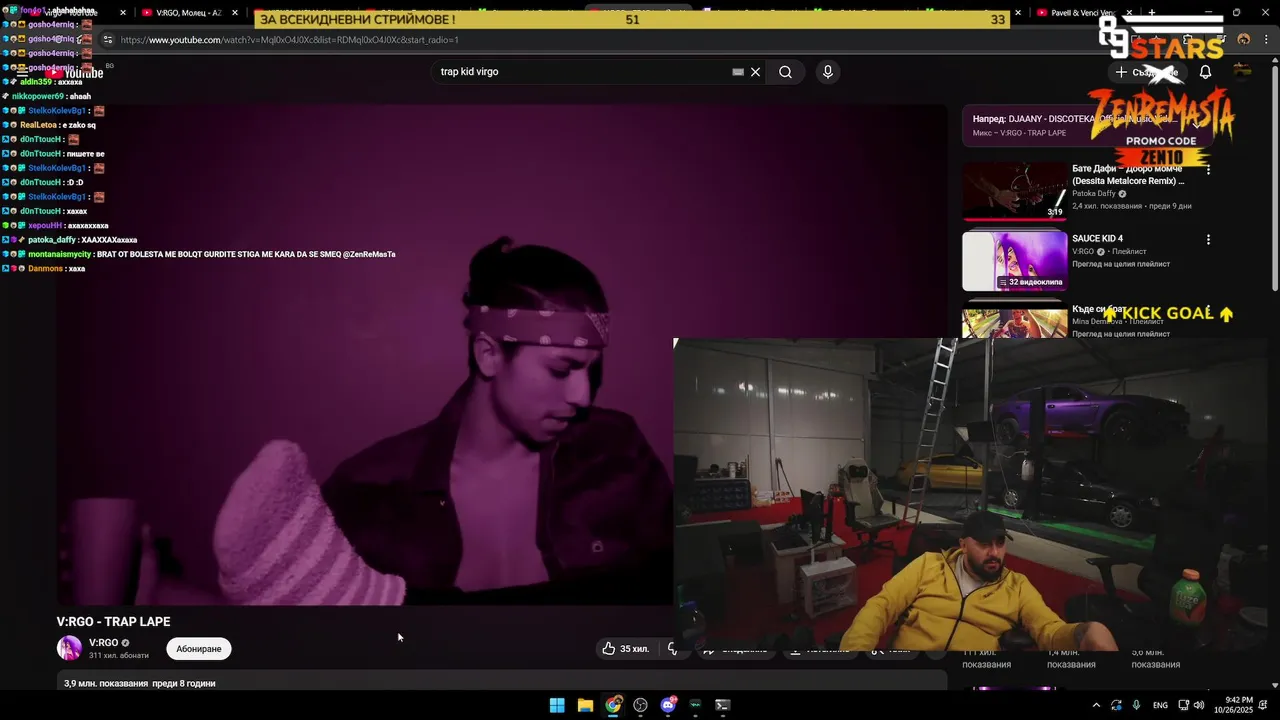Open OBS Studio from the taskbar
Screen dimensions: 1280x720
[640, 705]
